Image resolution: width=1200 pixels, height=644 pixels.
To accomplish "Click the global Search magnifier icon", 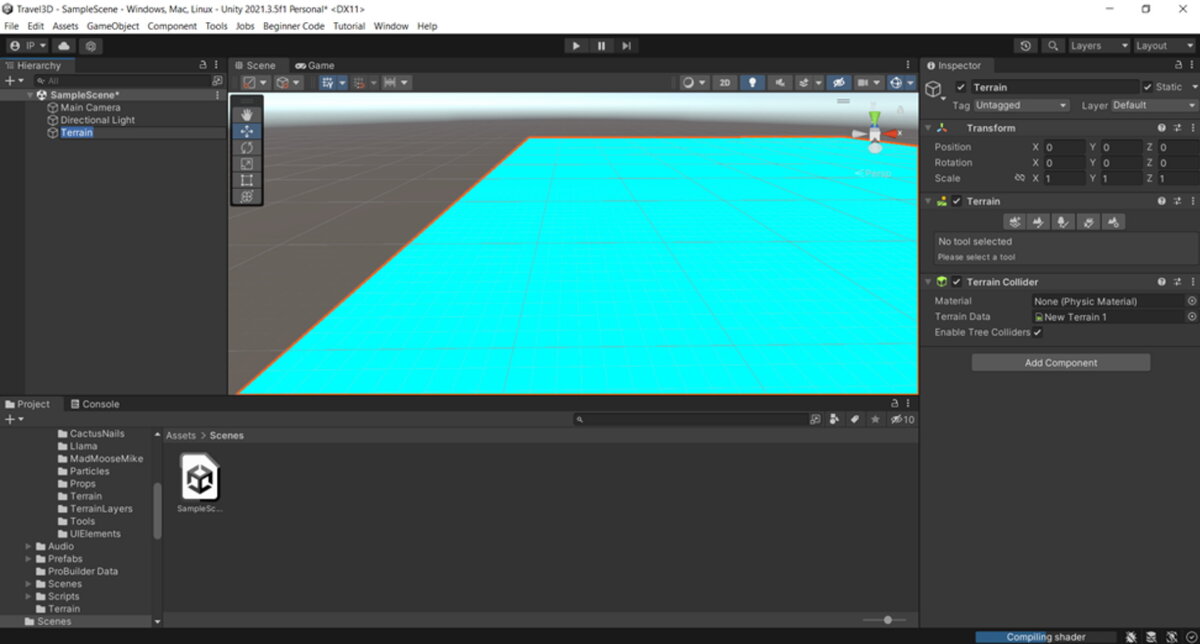I will click(x=1052, y=46).
